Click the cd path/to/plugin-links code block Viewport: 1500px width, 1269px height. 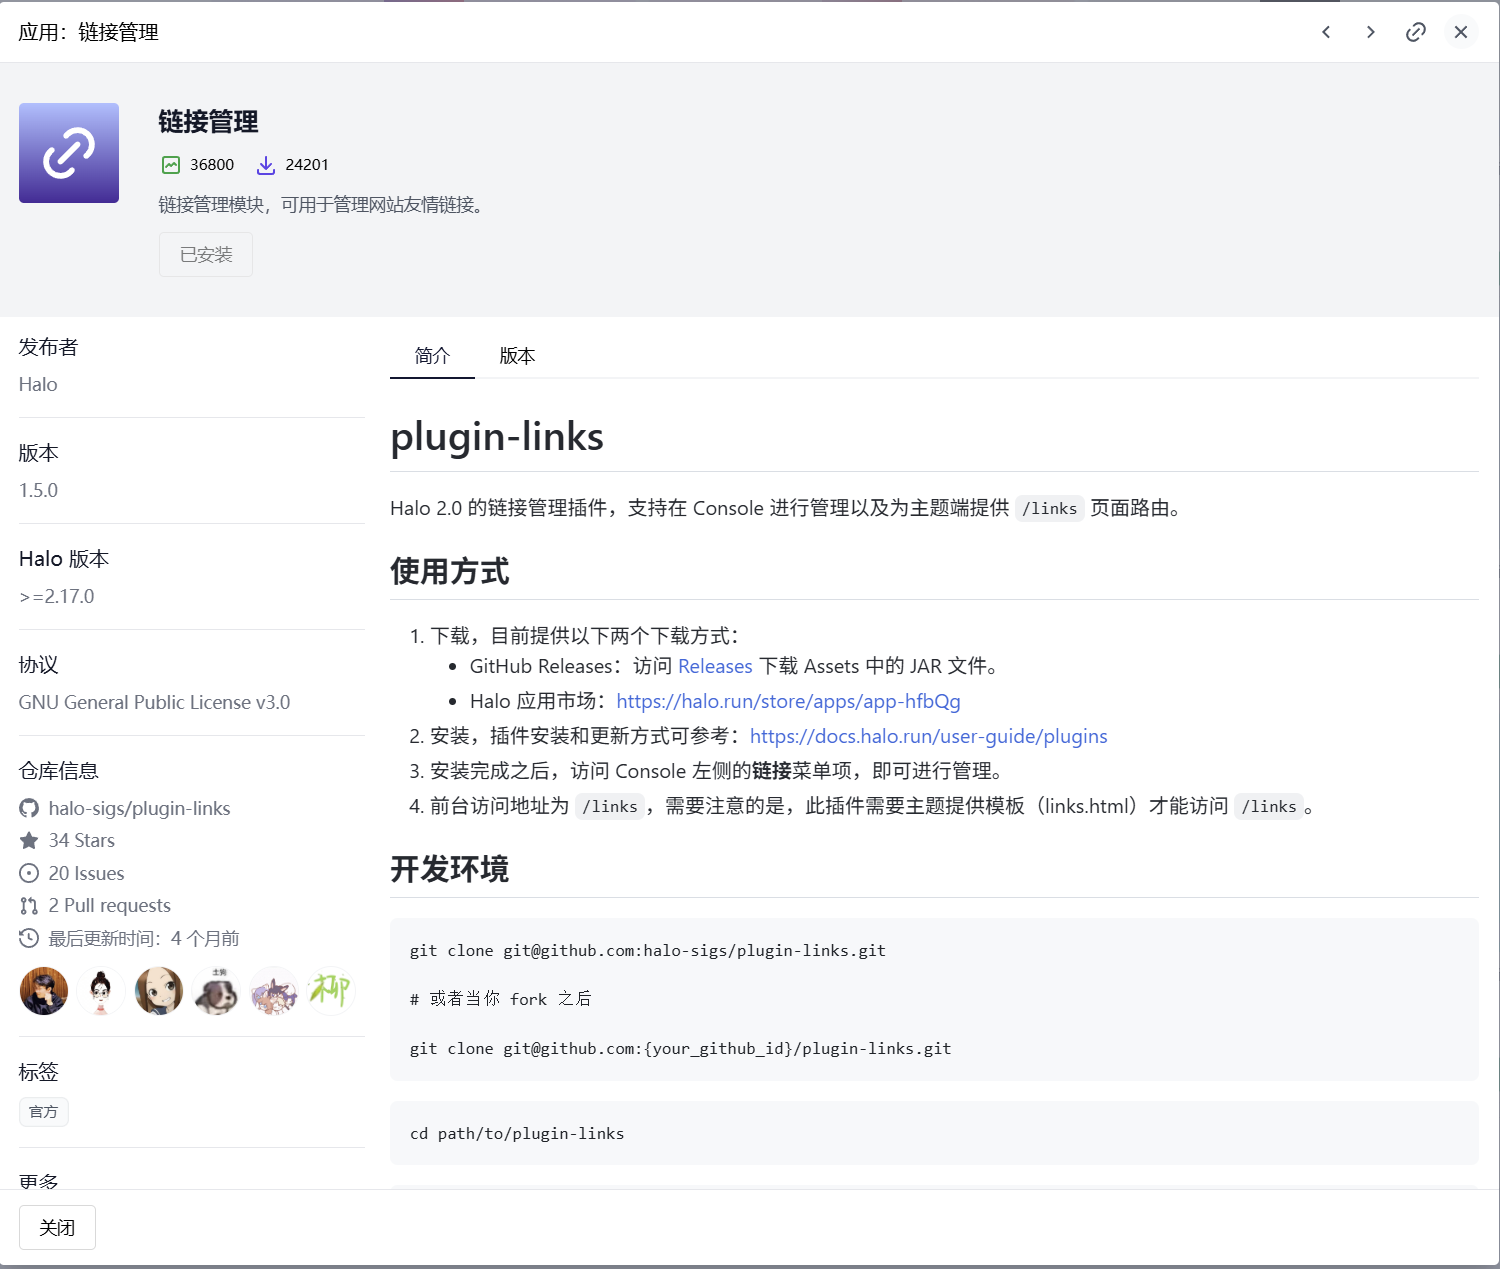[x=934, y=1133]
